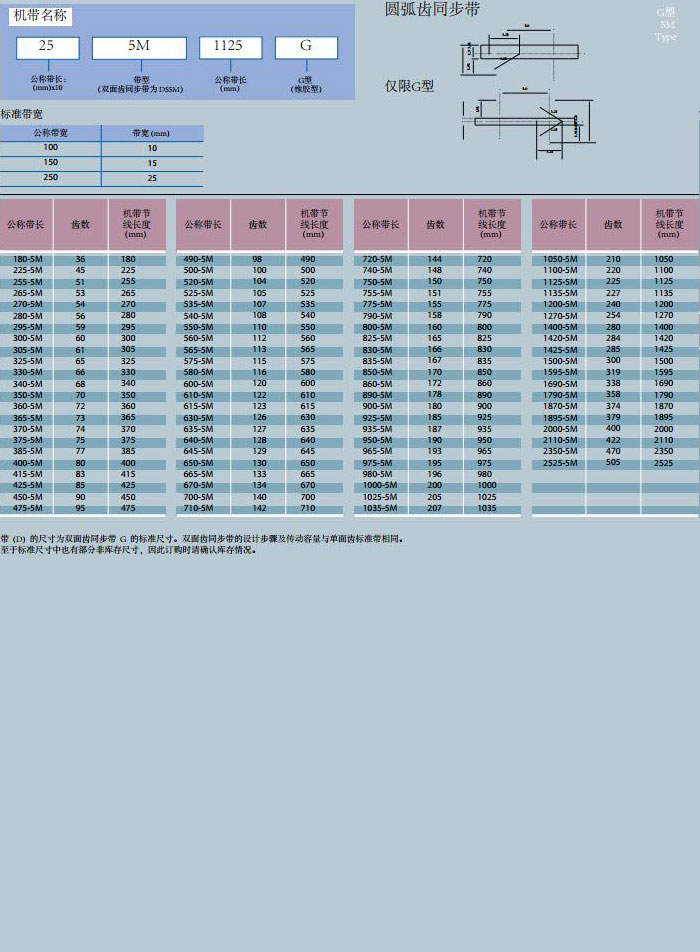This screenshot has width=700, height=952.
Task: Click the 1125 nominal length box
Action: point(230,47)
